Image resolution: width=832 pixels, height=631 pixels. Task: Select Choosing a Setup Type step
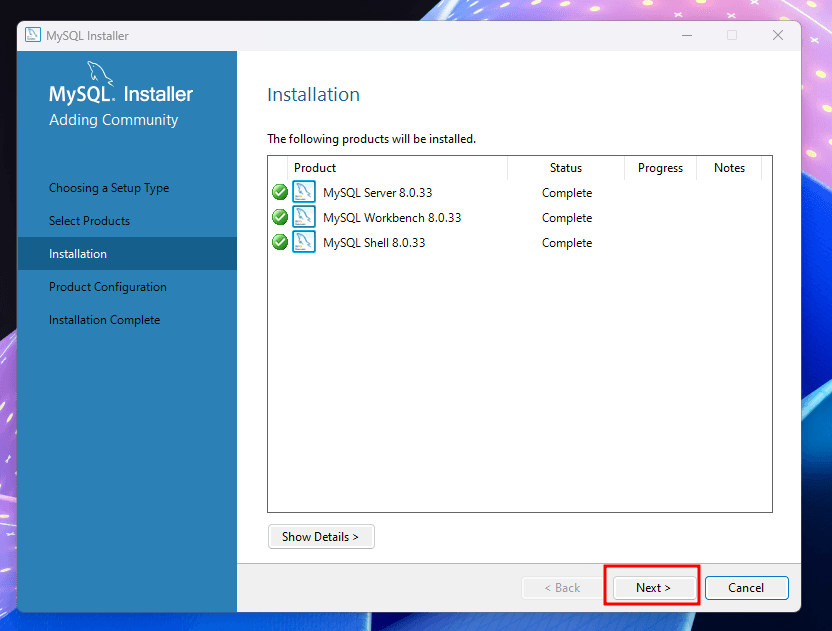click(109, 188)
